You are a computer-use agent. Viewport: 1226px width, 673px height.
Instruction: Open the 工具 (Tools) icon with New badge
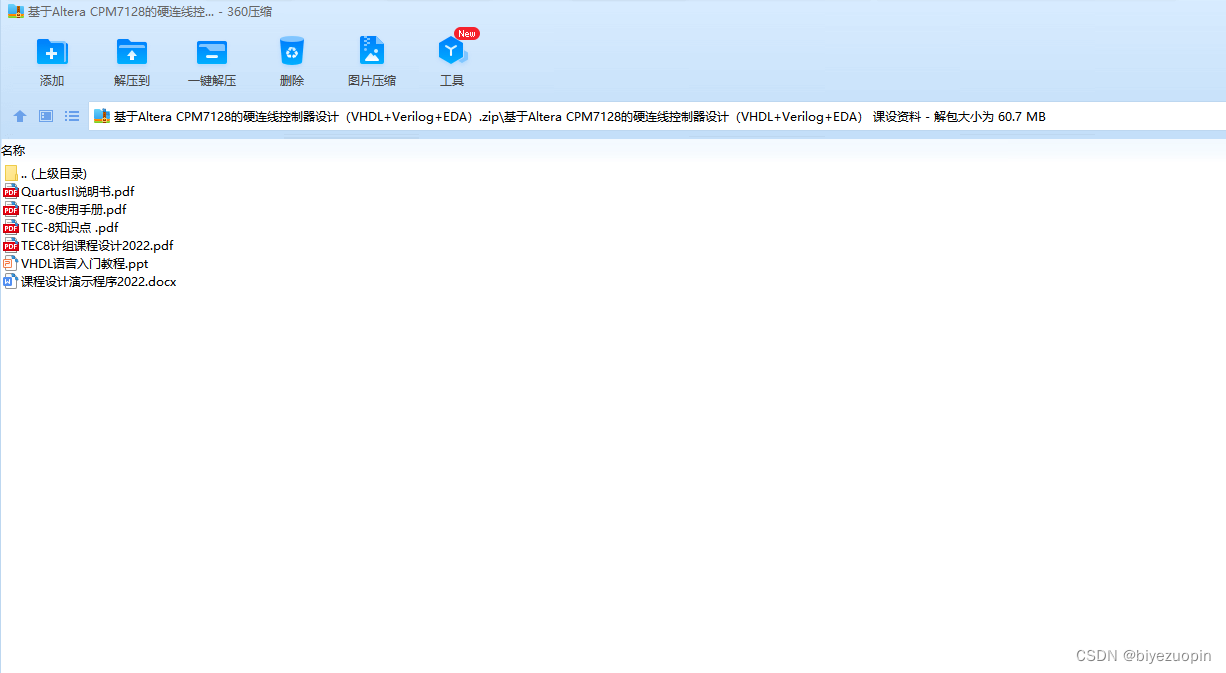click(x=452, y=51)
